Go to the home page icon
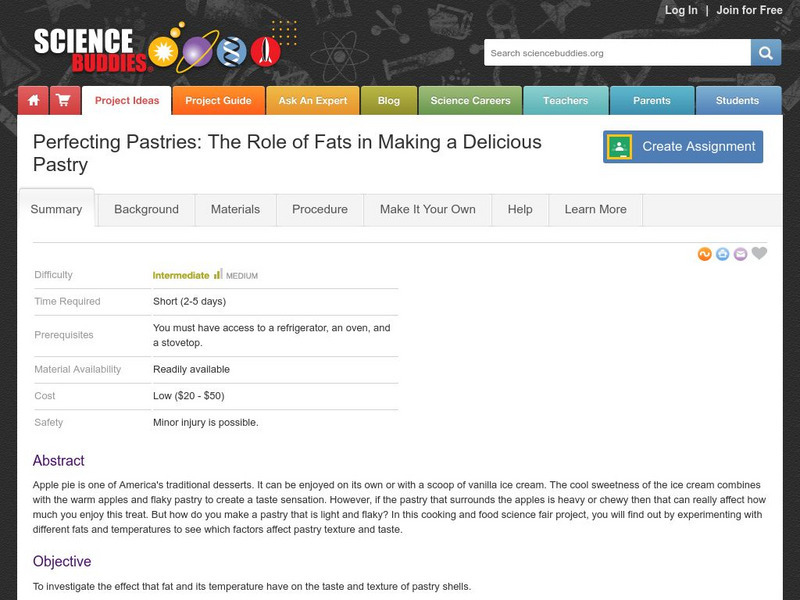This screenshot has width=800, height=600. tap(34, 101)
